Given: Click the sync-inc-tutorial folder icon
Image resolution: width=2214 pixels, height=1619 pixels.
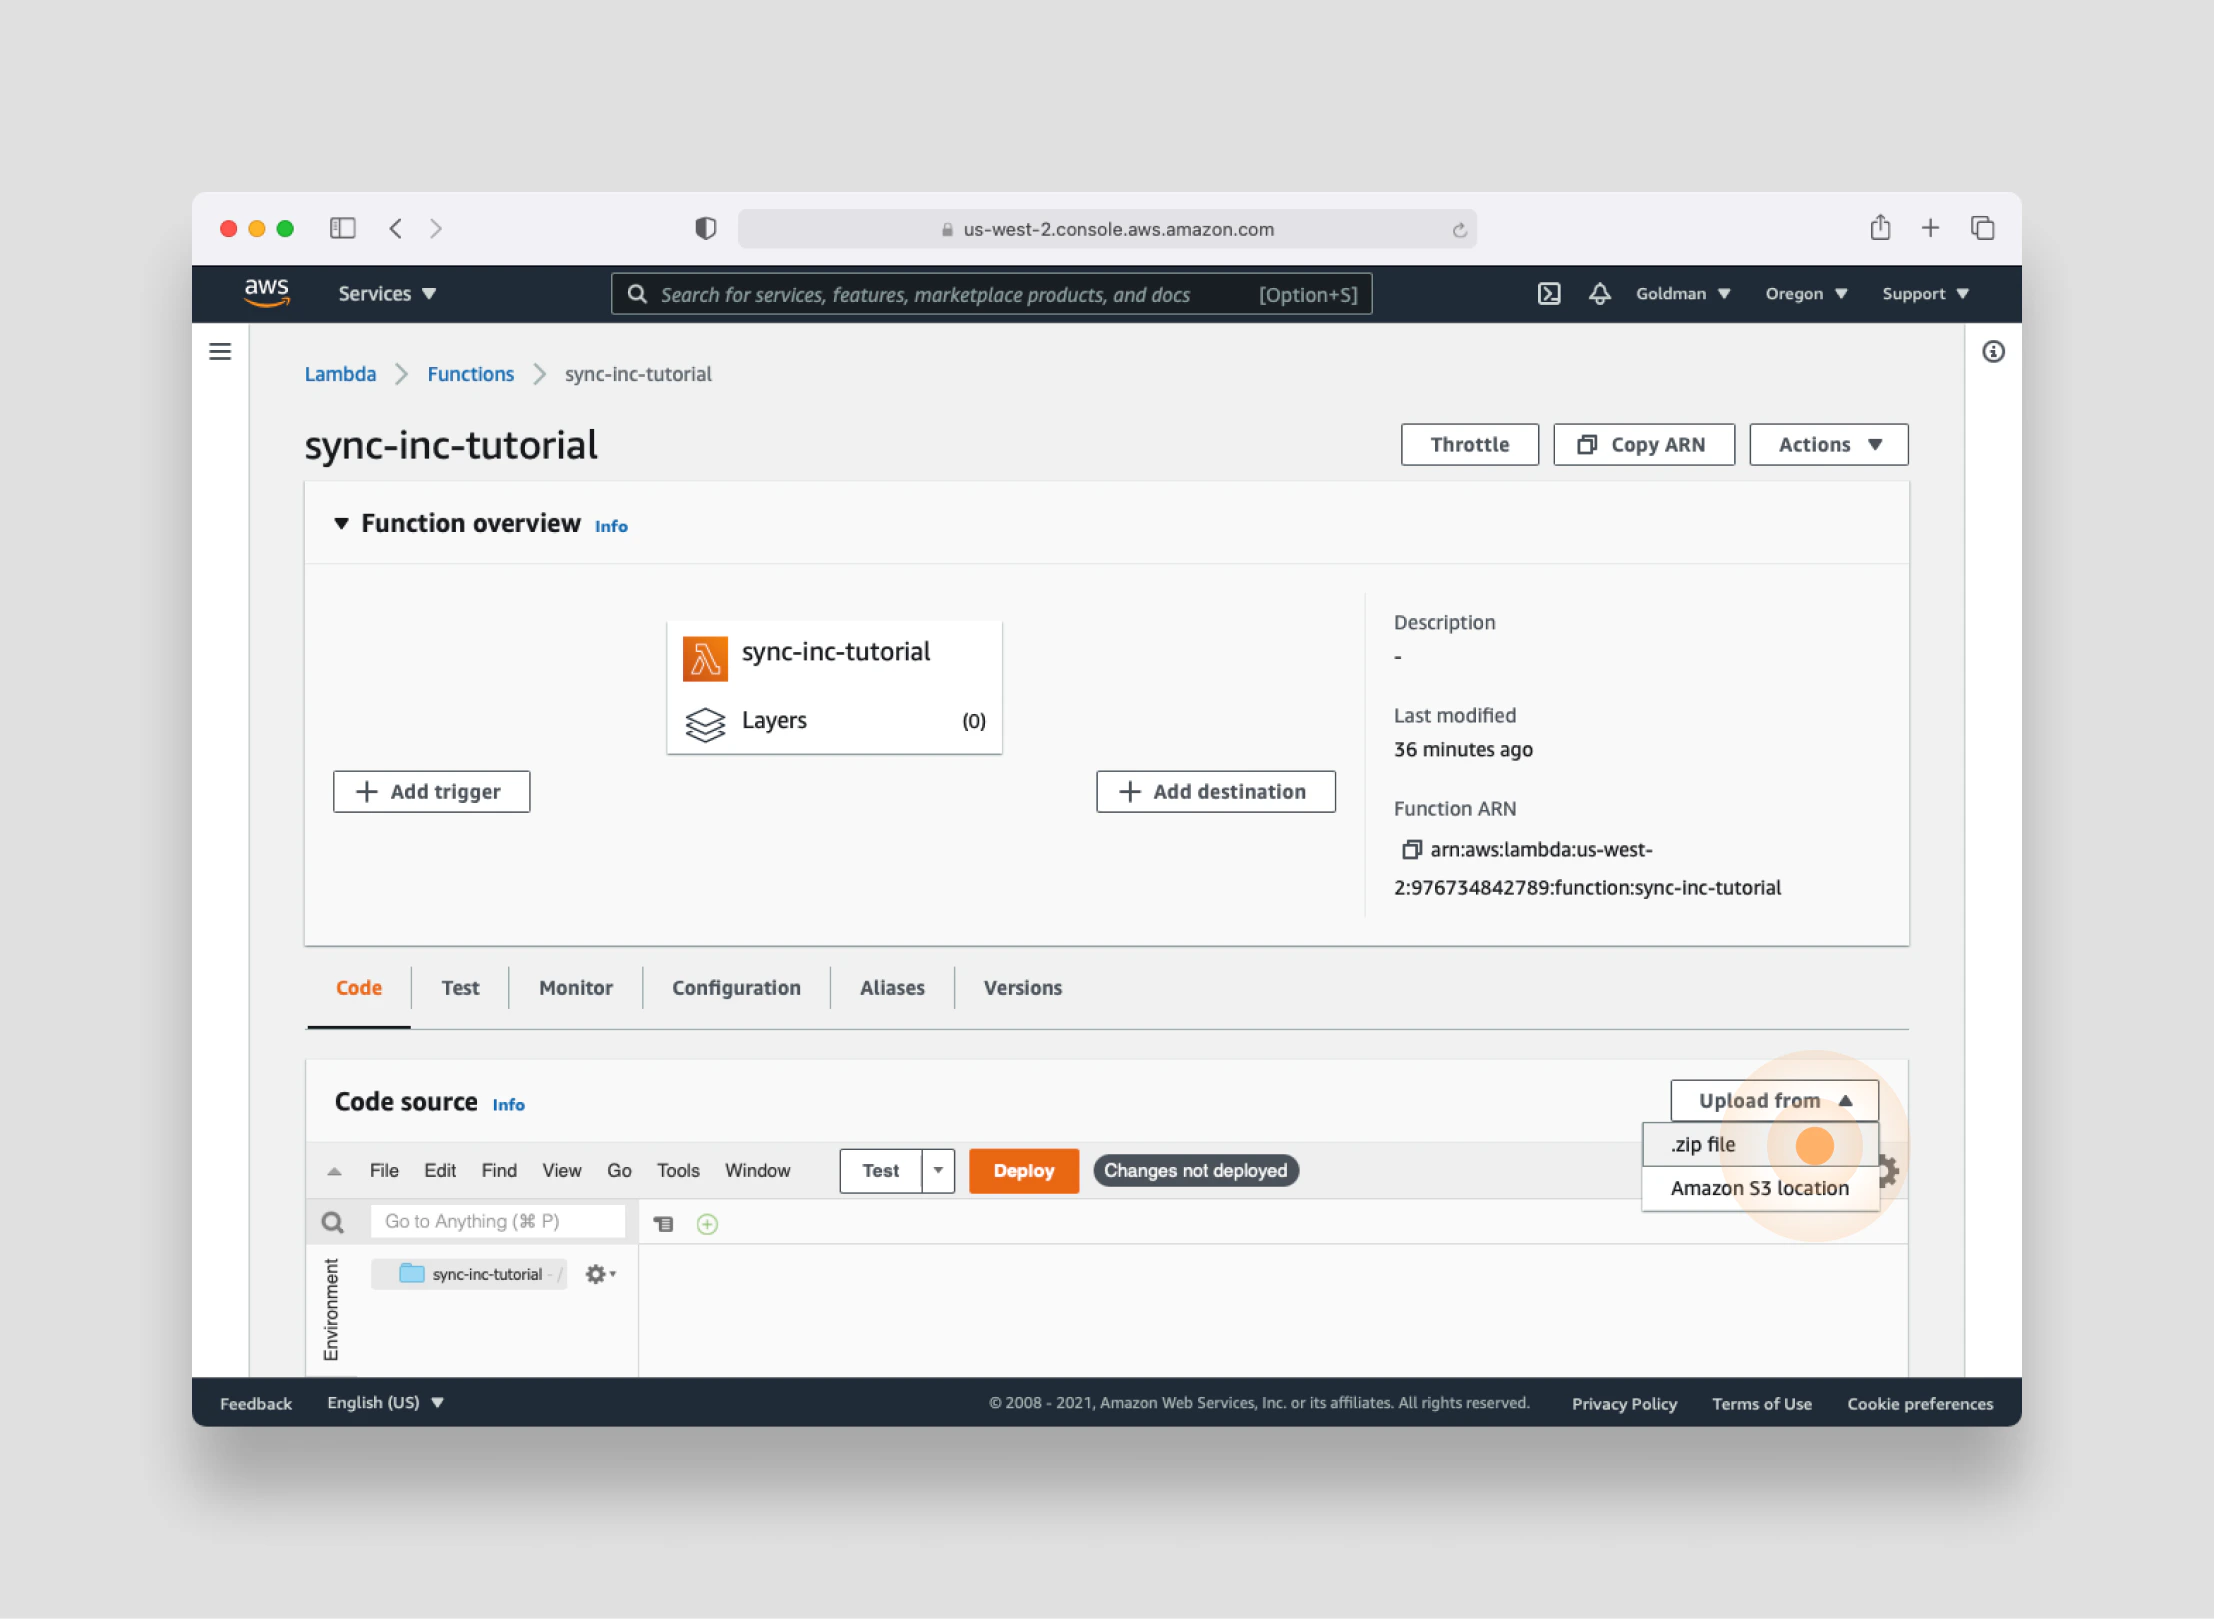Looking at the screenshot, I should 412,1273.
